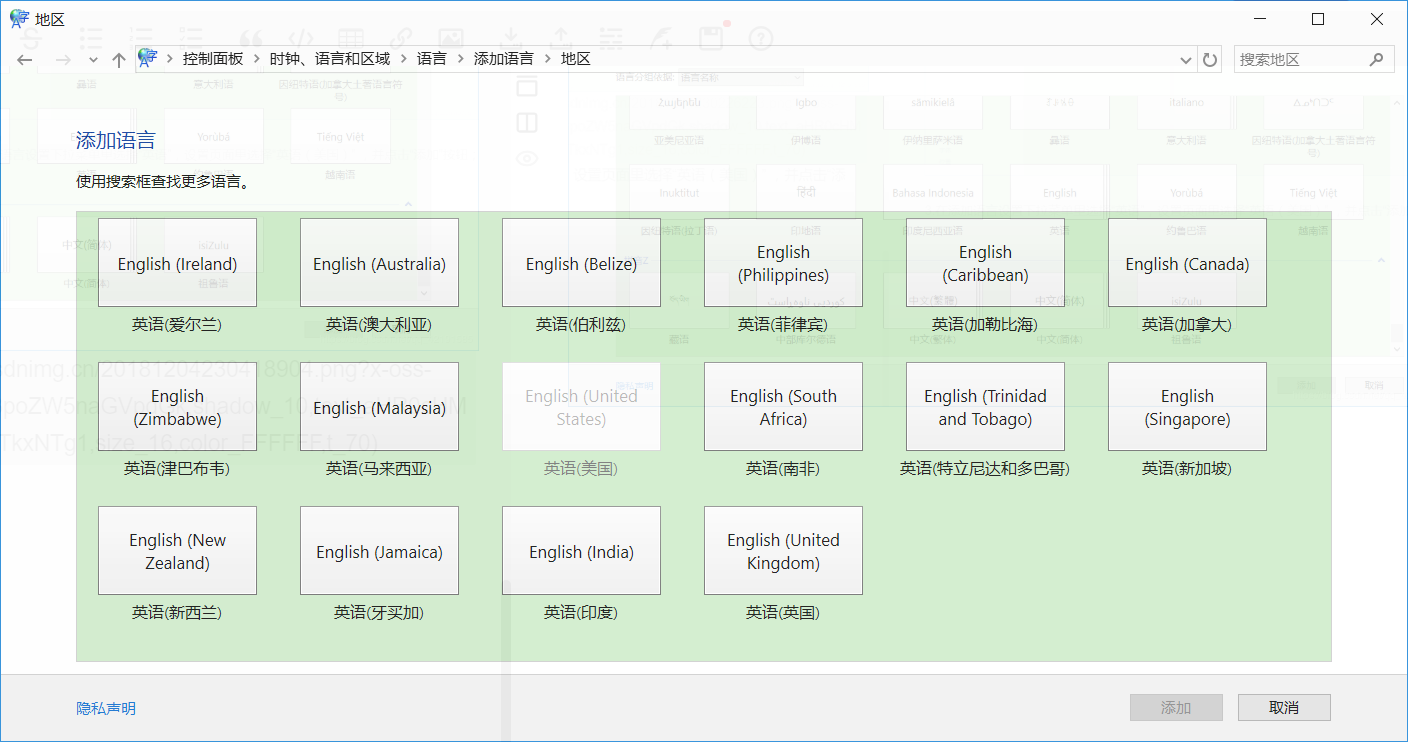
Task: Click label 英语(爱尔兰)
Action: pos(177,325)
